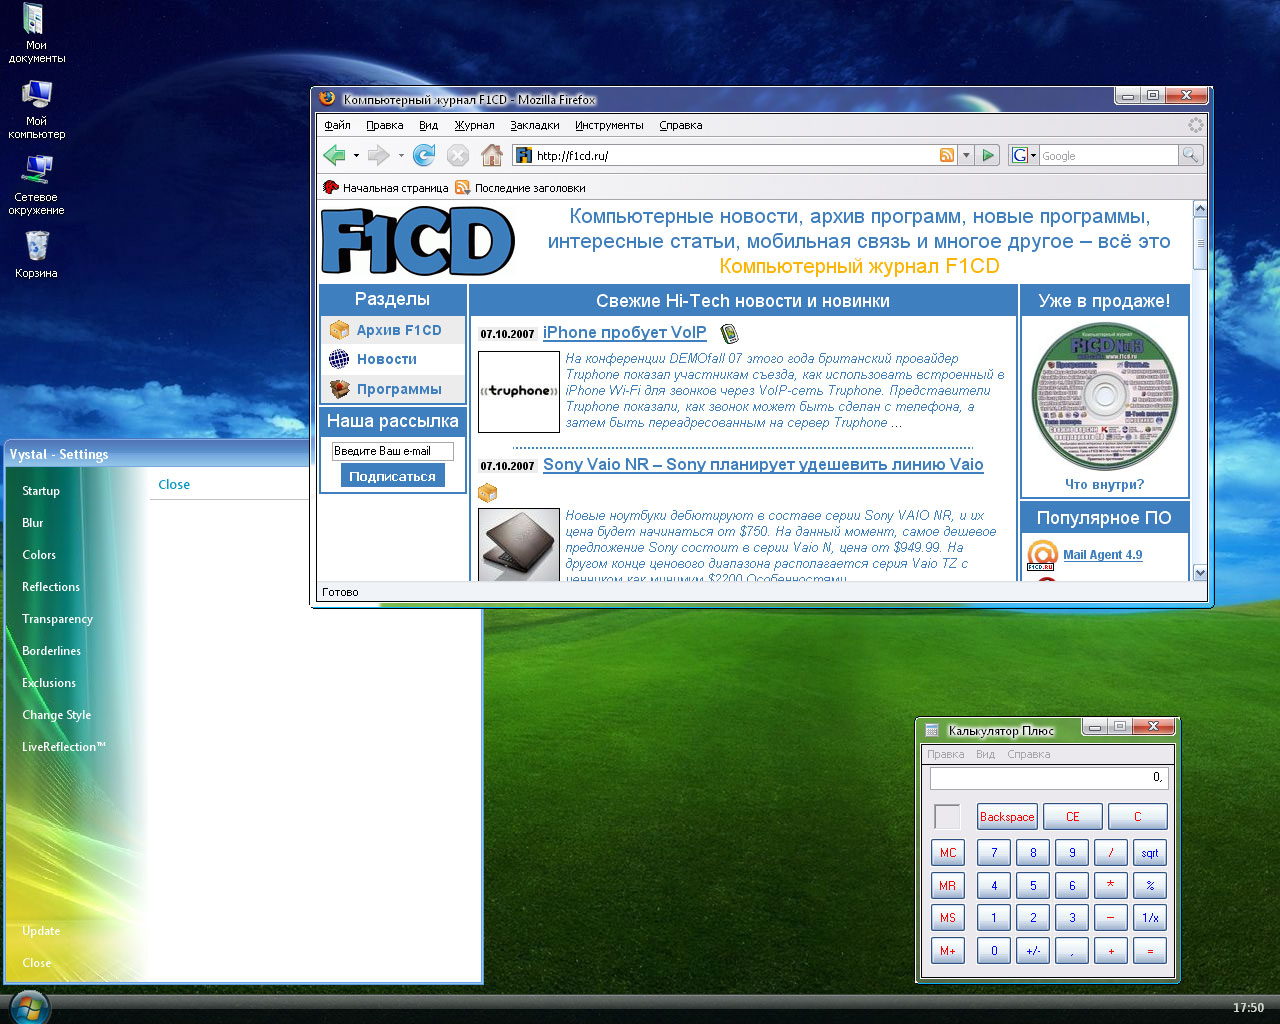Open the Правка menu in Firefox
The image size is (1280, 1024).
pos(384,125)
